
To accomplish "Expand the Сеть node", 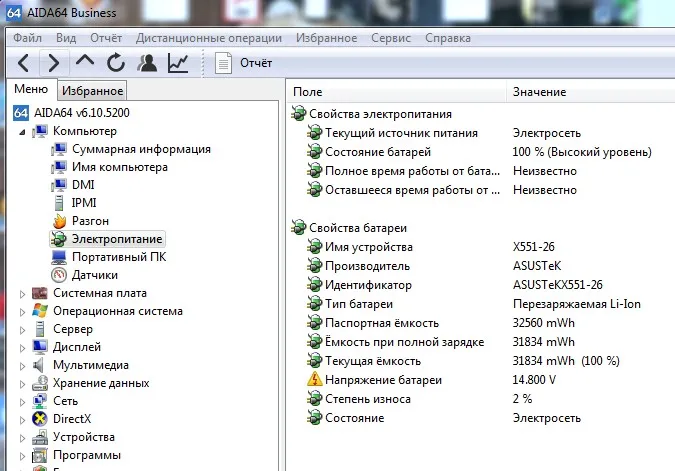I will pyautogui.click(x=22, y=402).
